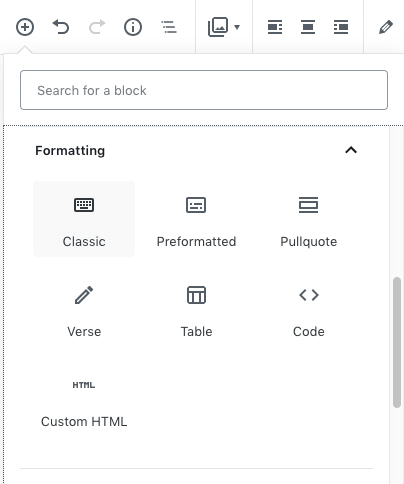404x484 pixels.
Task: Insert a Classic block
Action: click(84, 219)
